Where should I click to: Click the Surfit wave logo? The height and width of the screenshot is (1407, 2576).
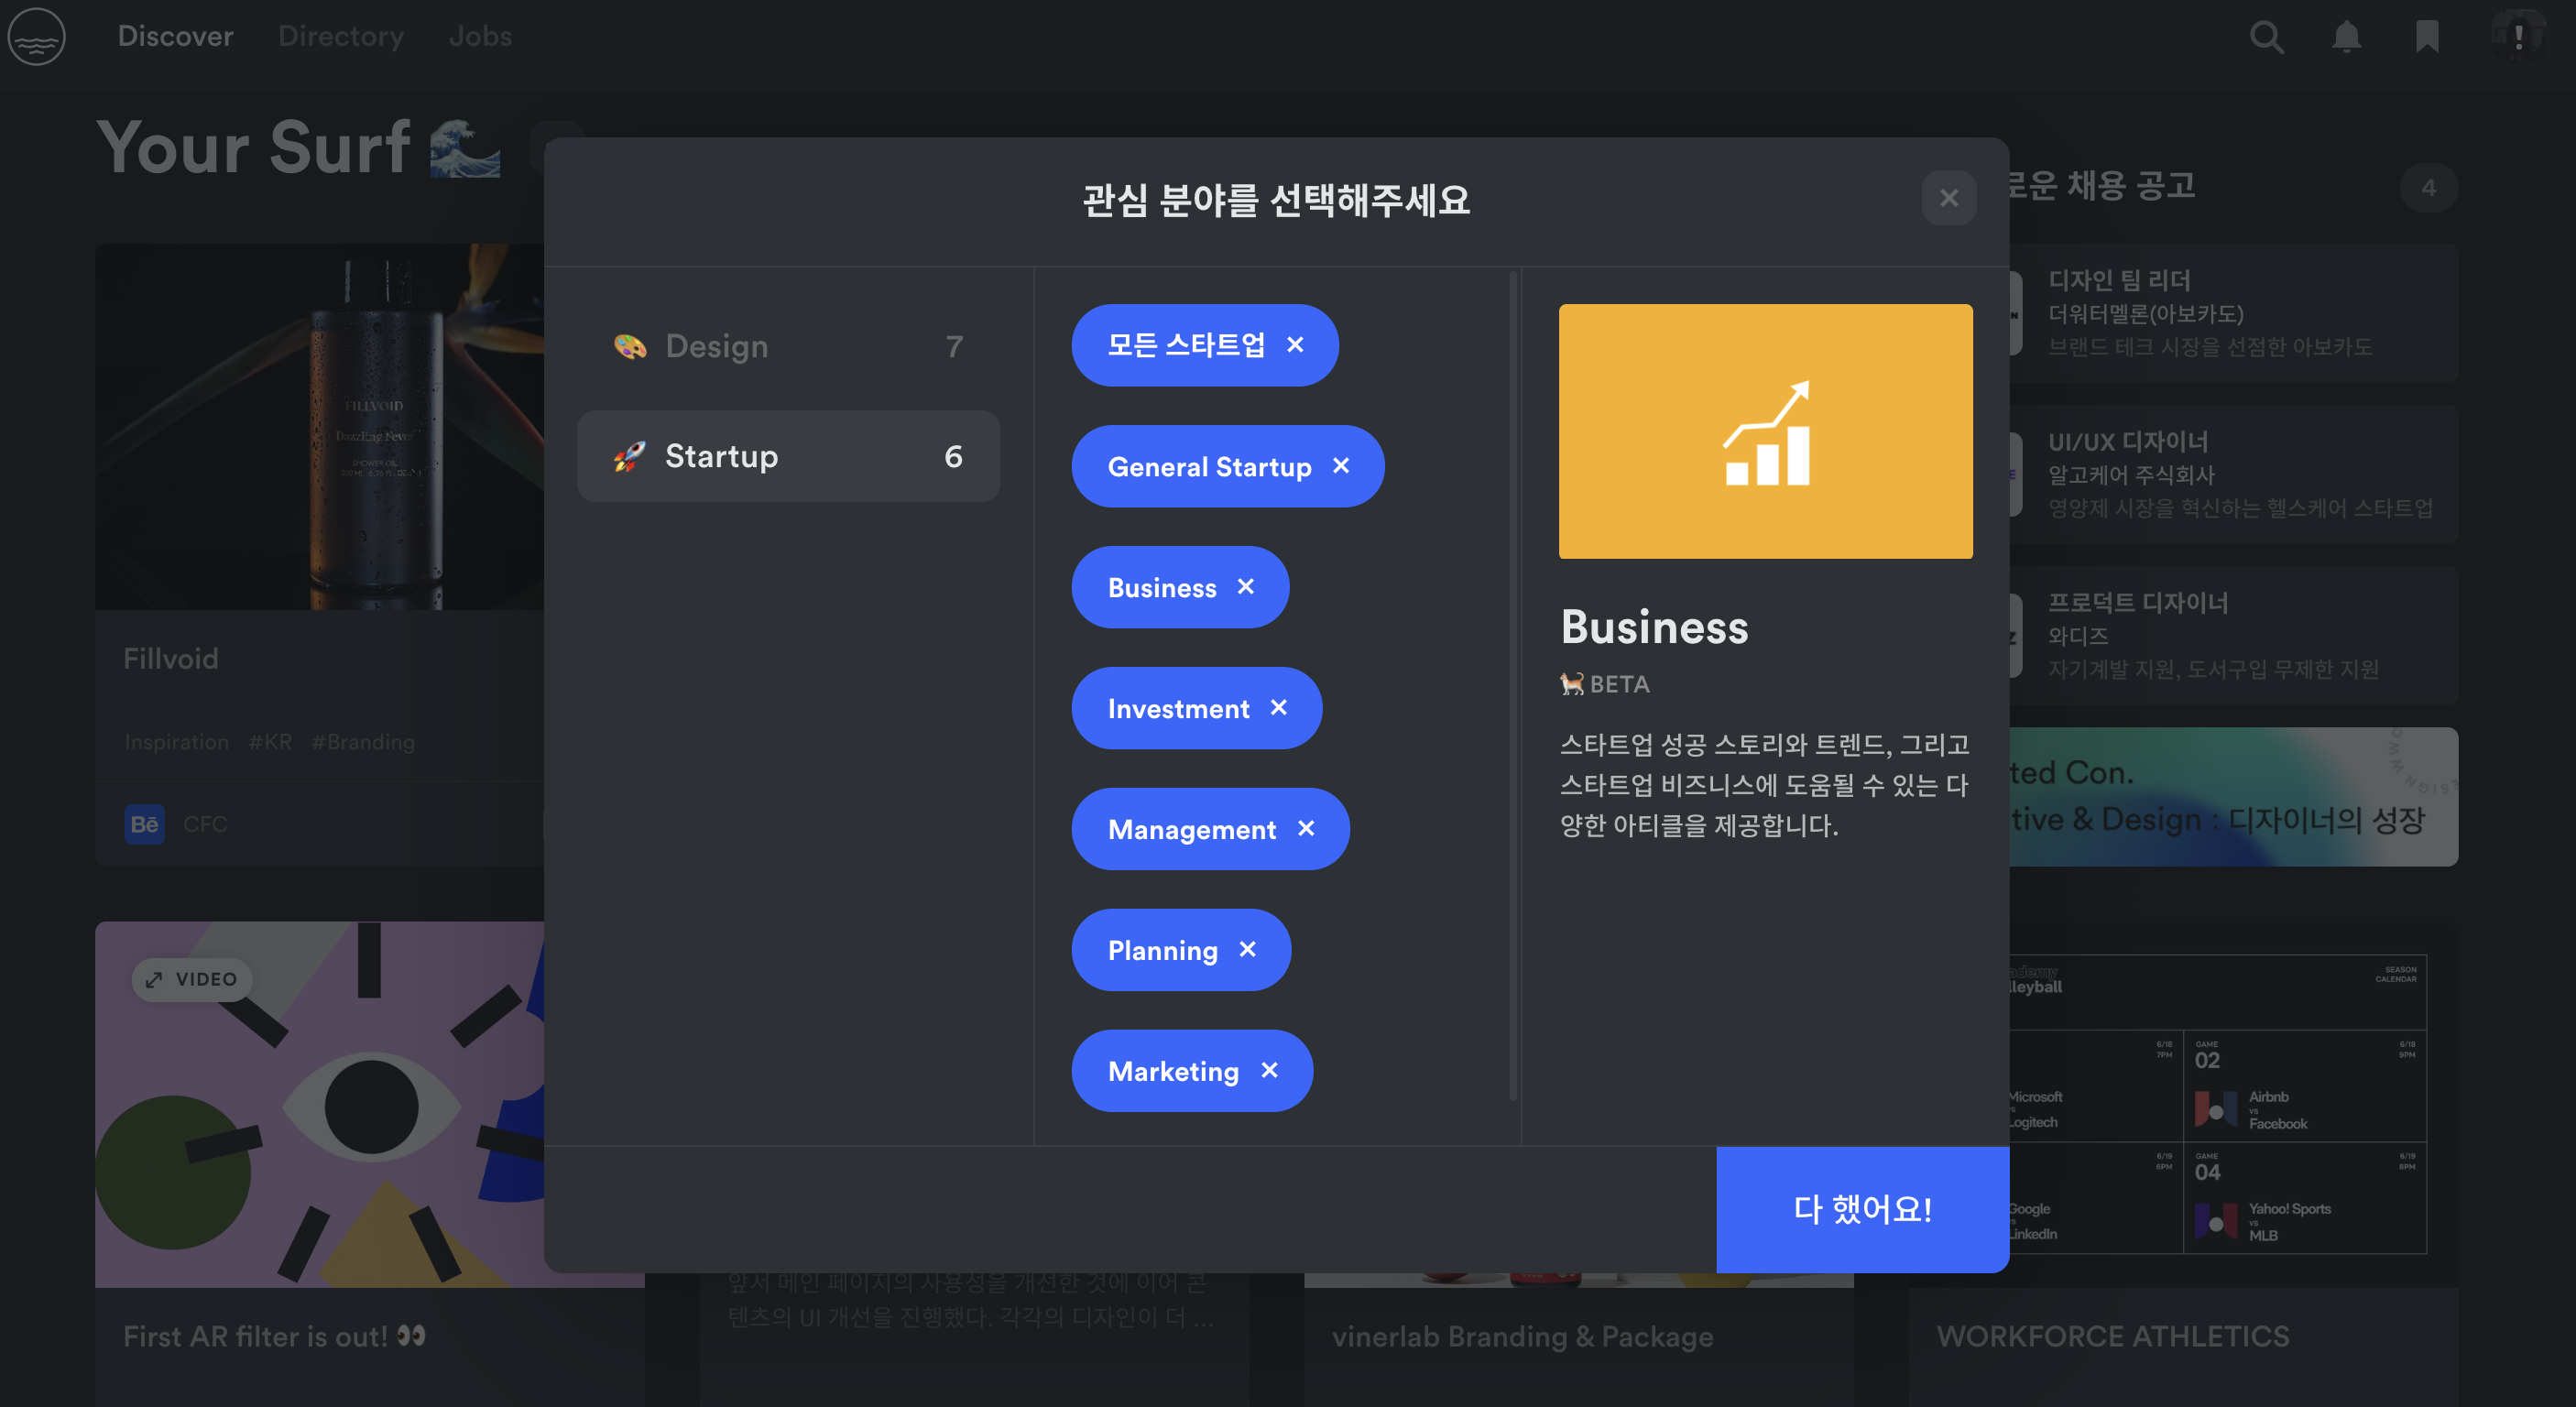click(x=37, y=37)
